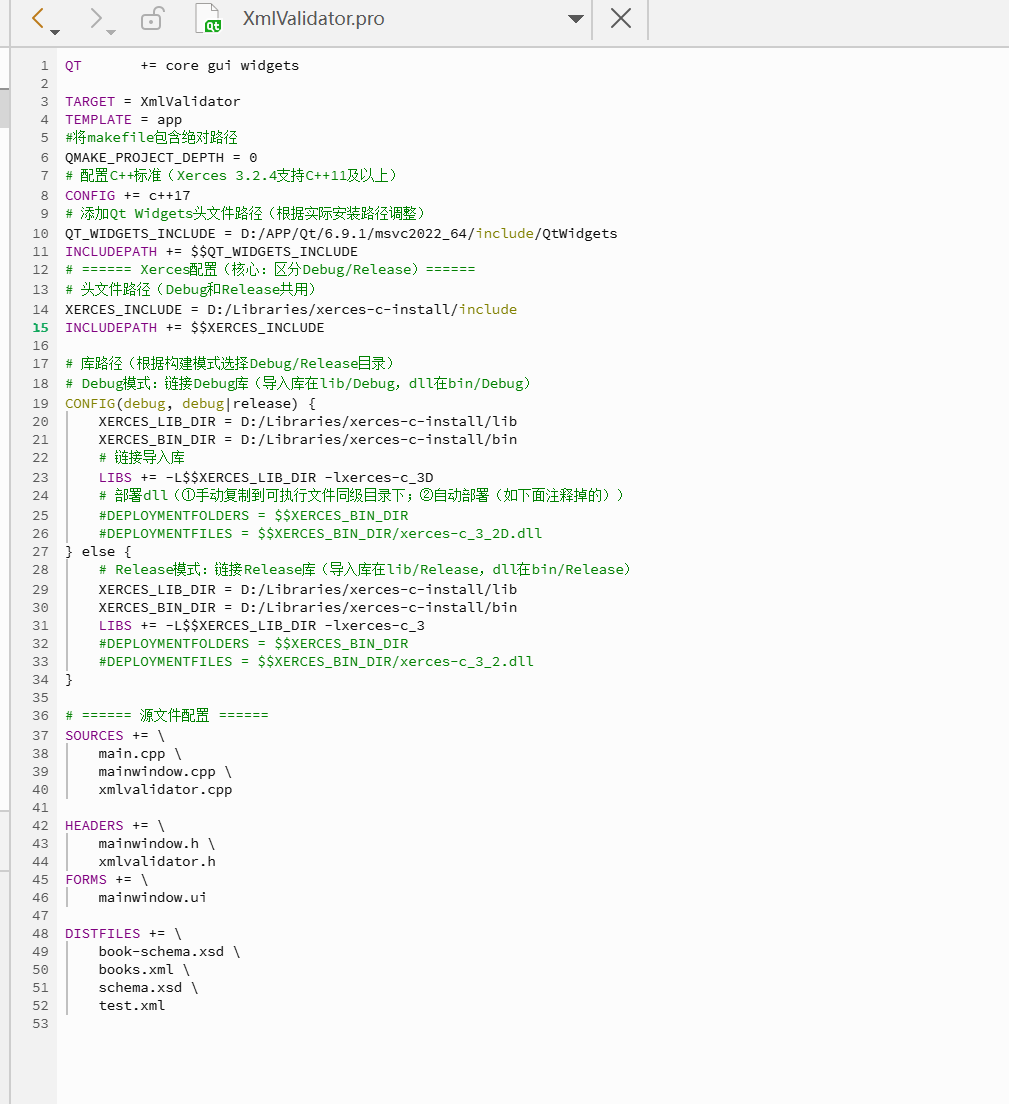The width and height of the screenshot is (1009, 1104).
Task: Click 'books.xml \' entry
Action: tap(144, 970)
